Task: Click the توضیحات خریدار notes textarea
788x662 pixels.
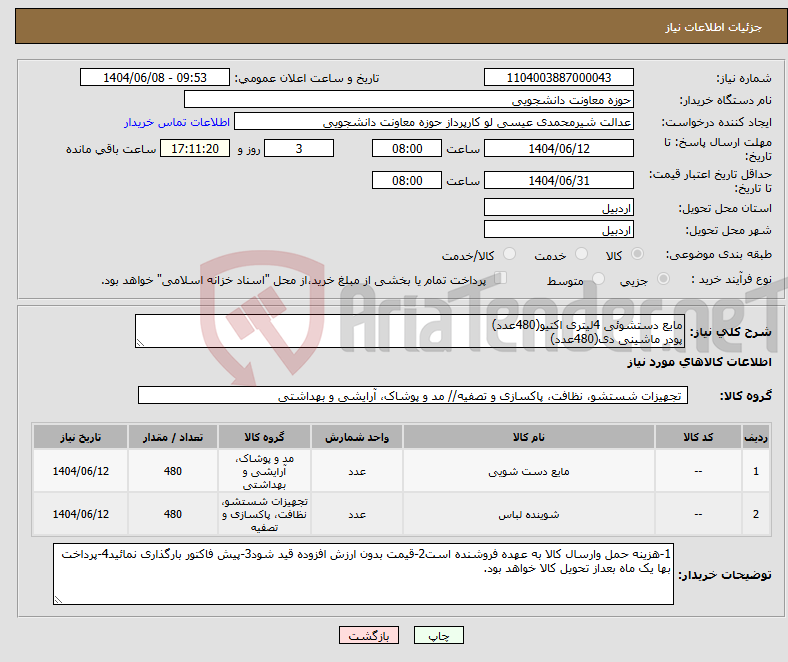Action: 363,574
